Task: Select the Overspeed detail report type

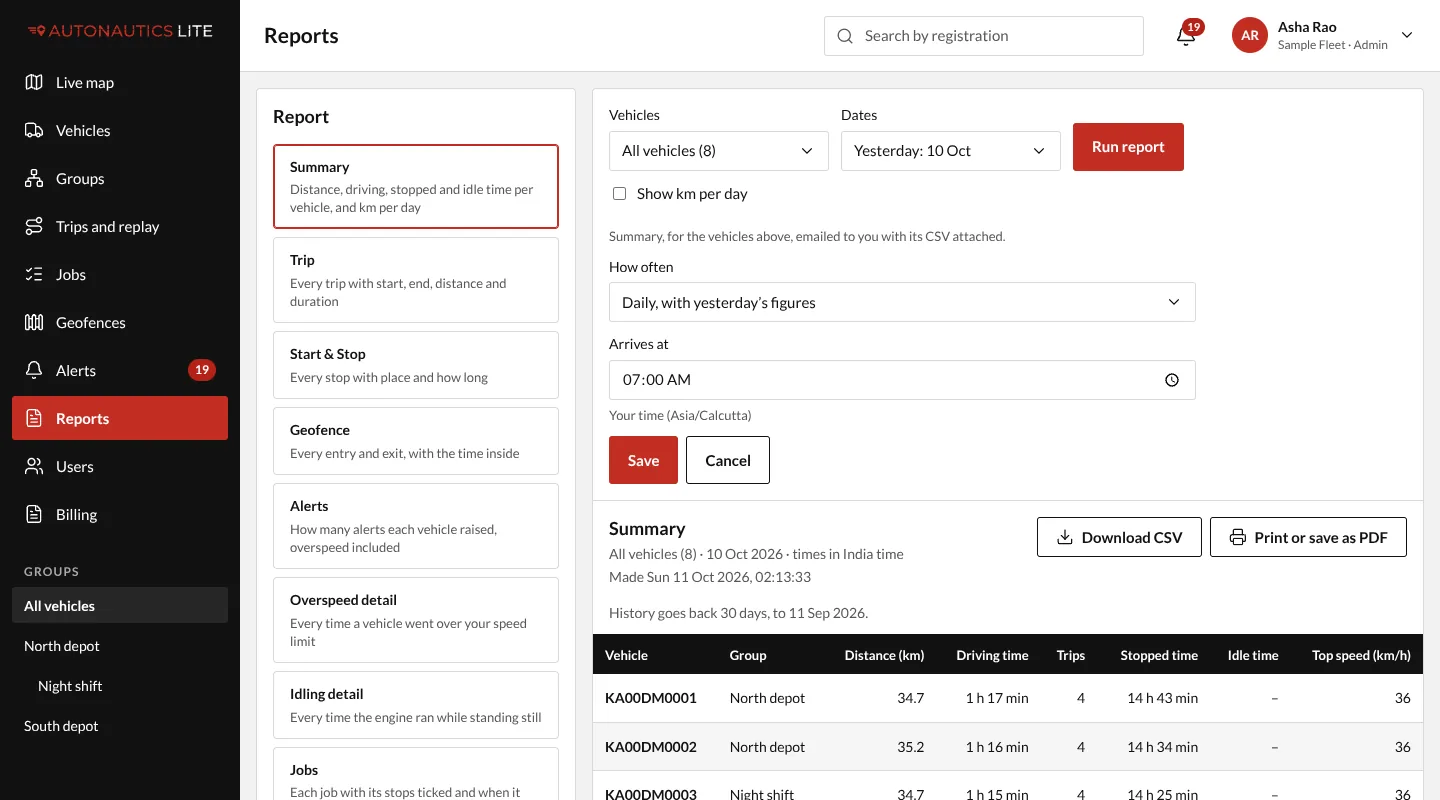Action: pyautogui.click(x=416, y=620)
